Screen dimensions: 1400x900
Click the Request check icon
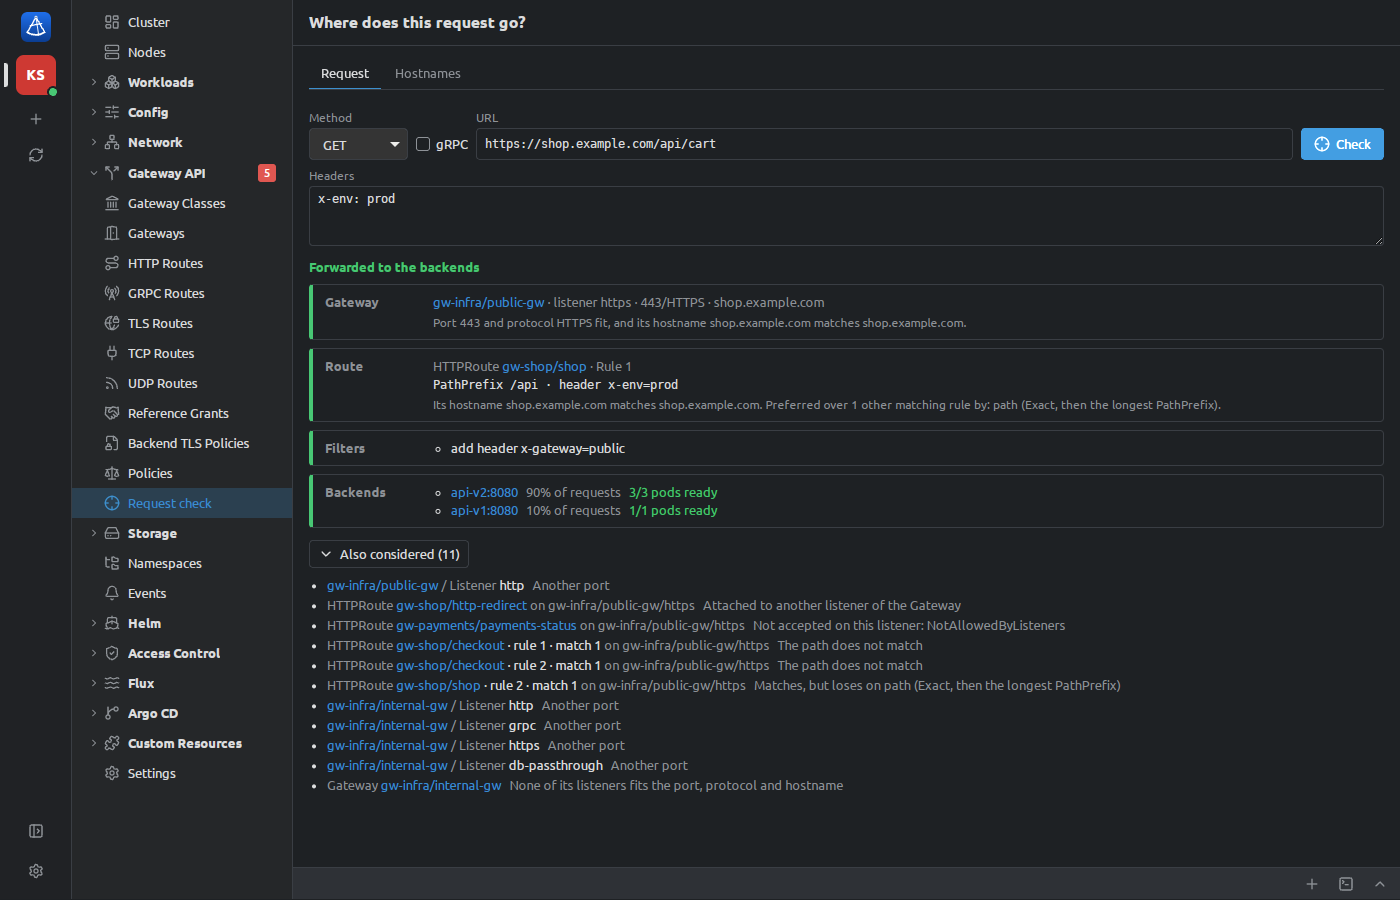[x=112, y=503]
